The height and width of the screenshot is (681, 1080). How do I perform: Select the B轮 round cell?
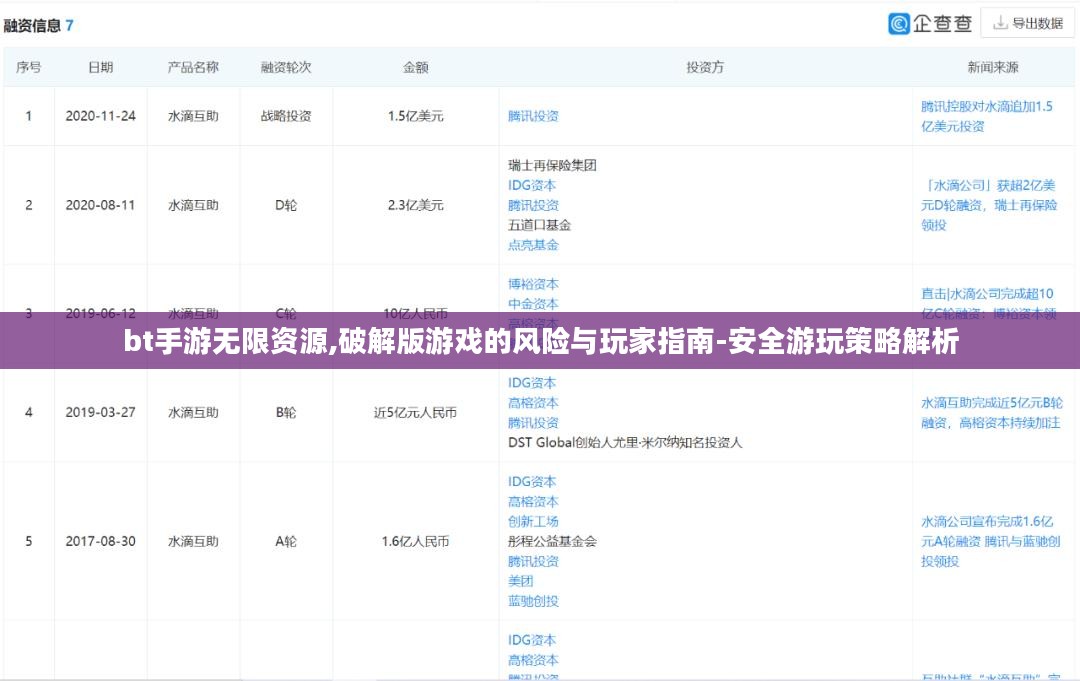(286, 412)
